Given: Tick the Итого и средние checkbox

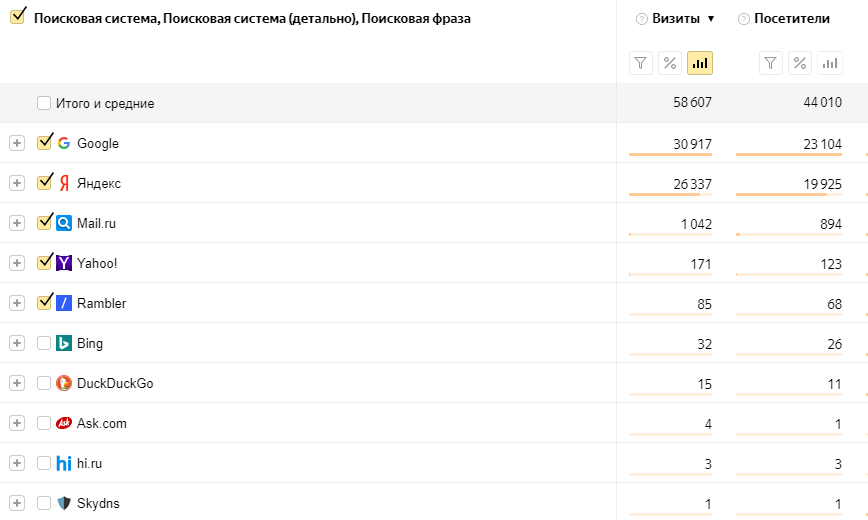Looking at the screenshot, I should 44,103.
